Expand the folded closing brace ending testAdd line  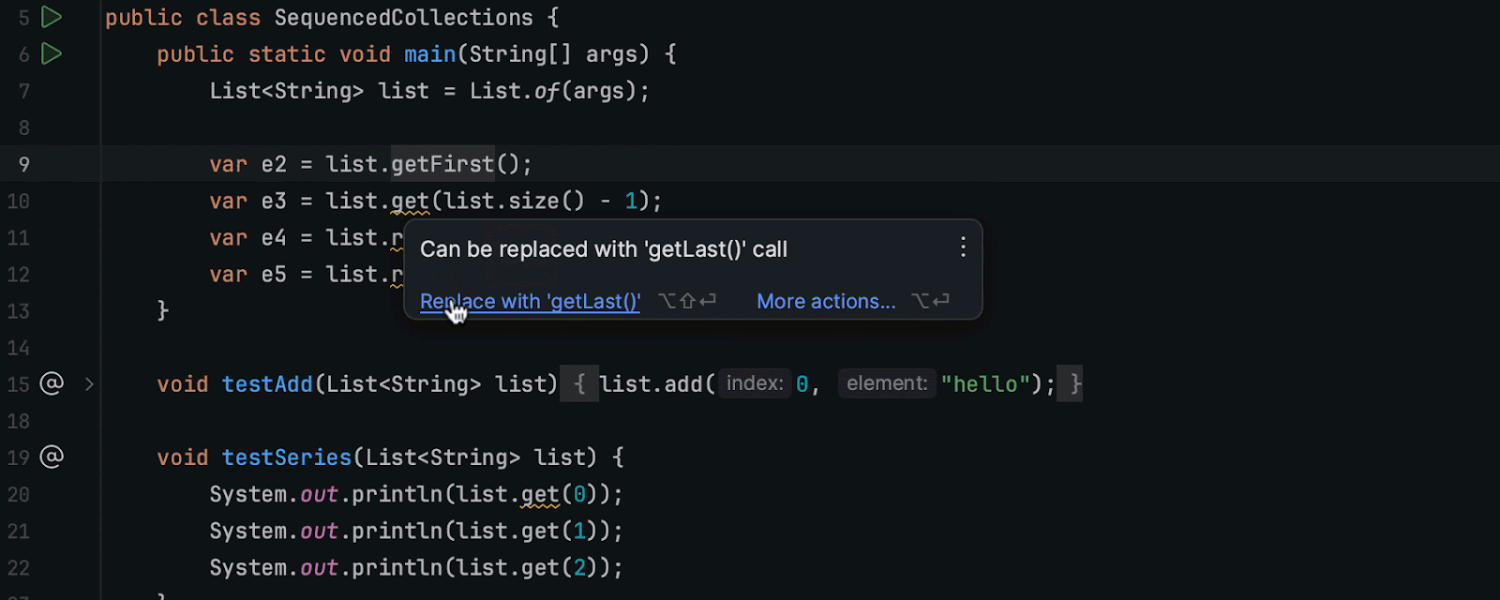pos(1075,384)
